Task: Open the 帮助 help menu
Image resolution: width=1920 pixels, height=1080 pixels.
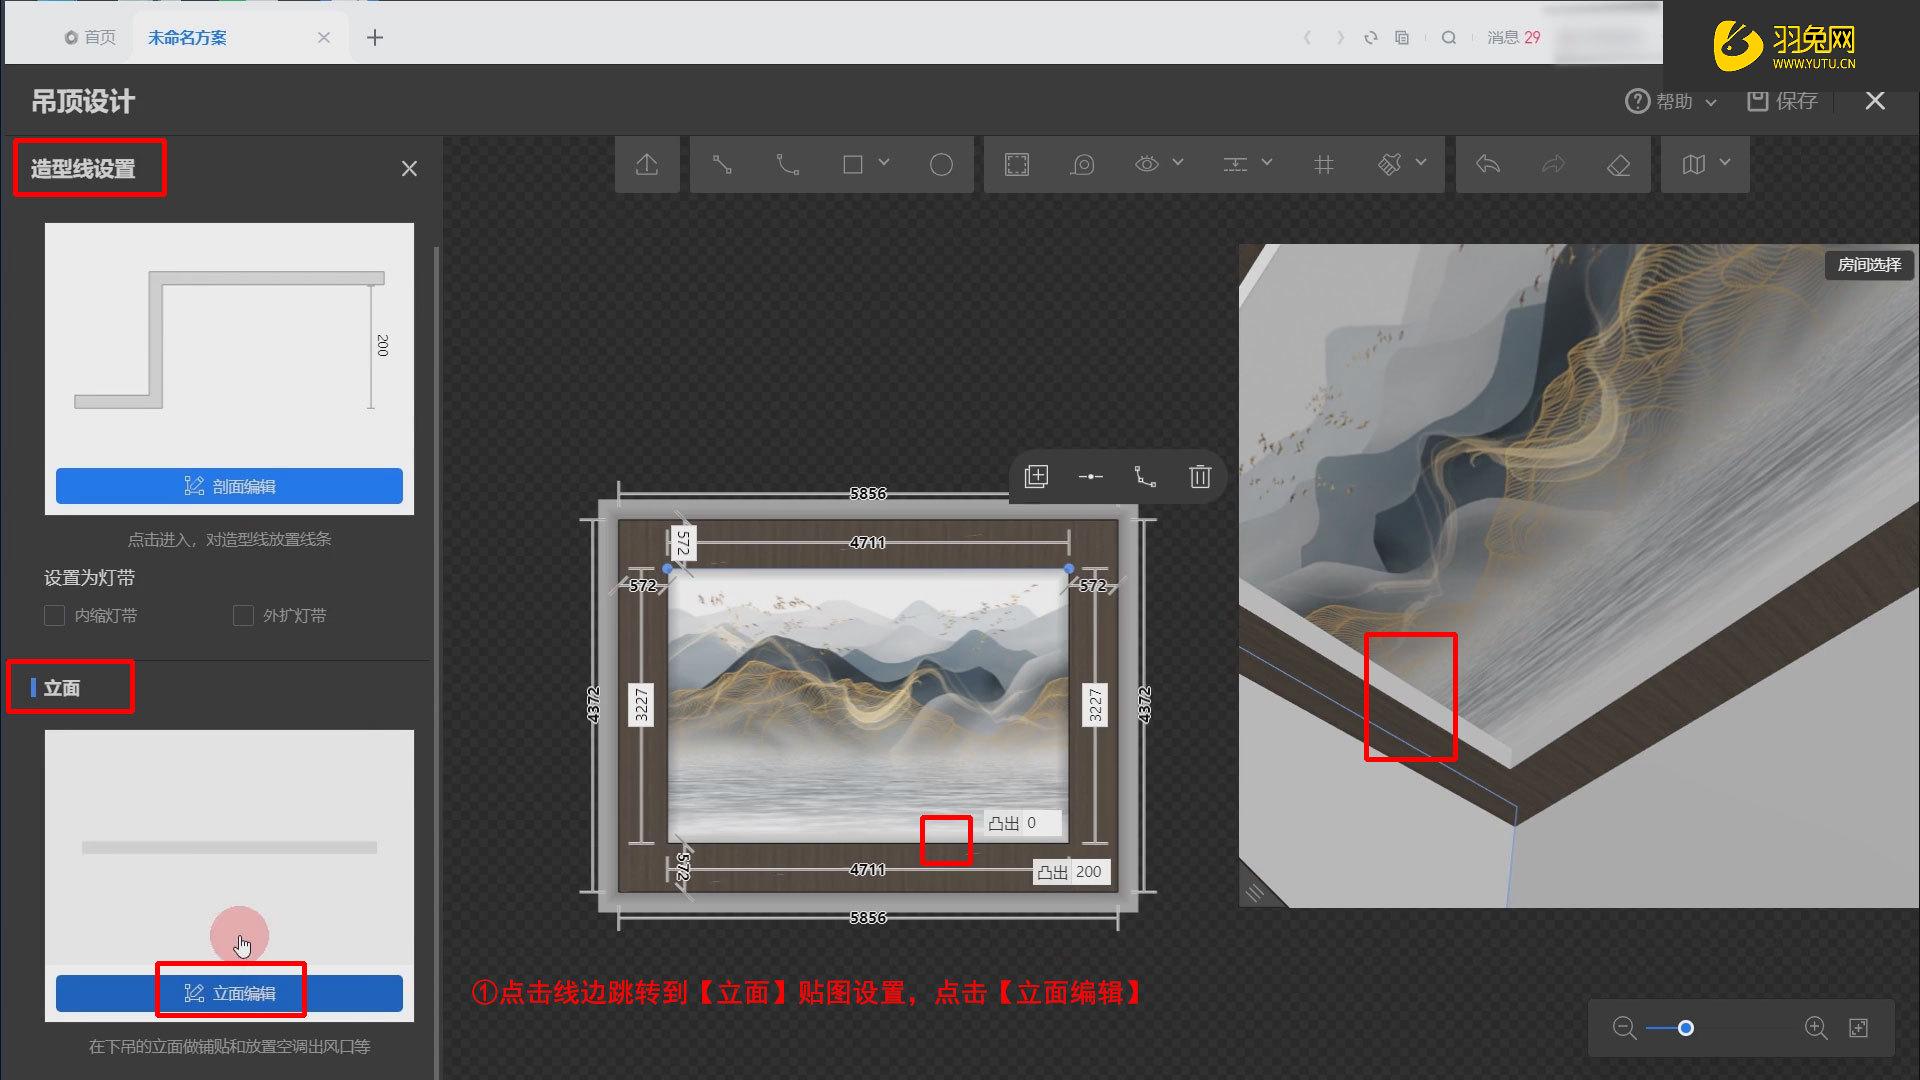Action: coord(1670,102)
